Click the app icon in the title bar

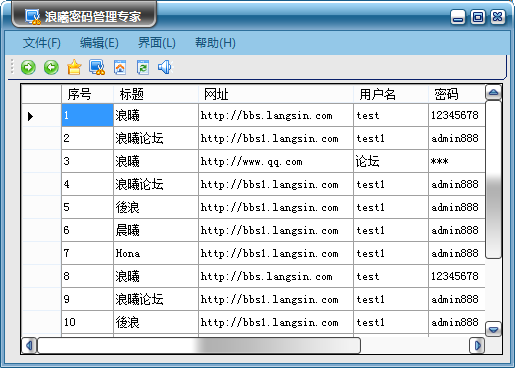(33, 16)
